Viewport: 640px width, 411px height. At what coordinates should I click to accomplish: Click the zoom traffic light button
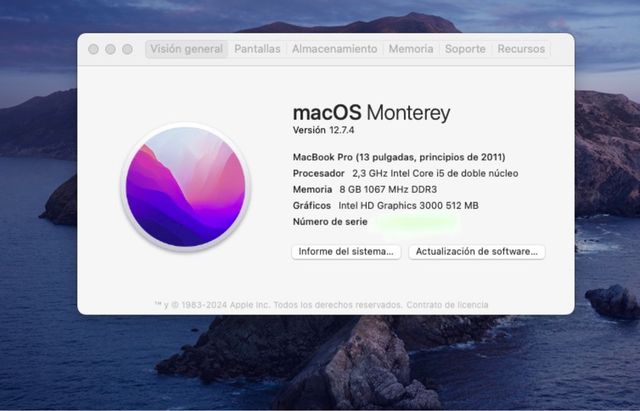(x=127, y=49)
